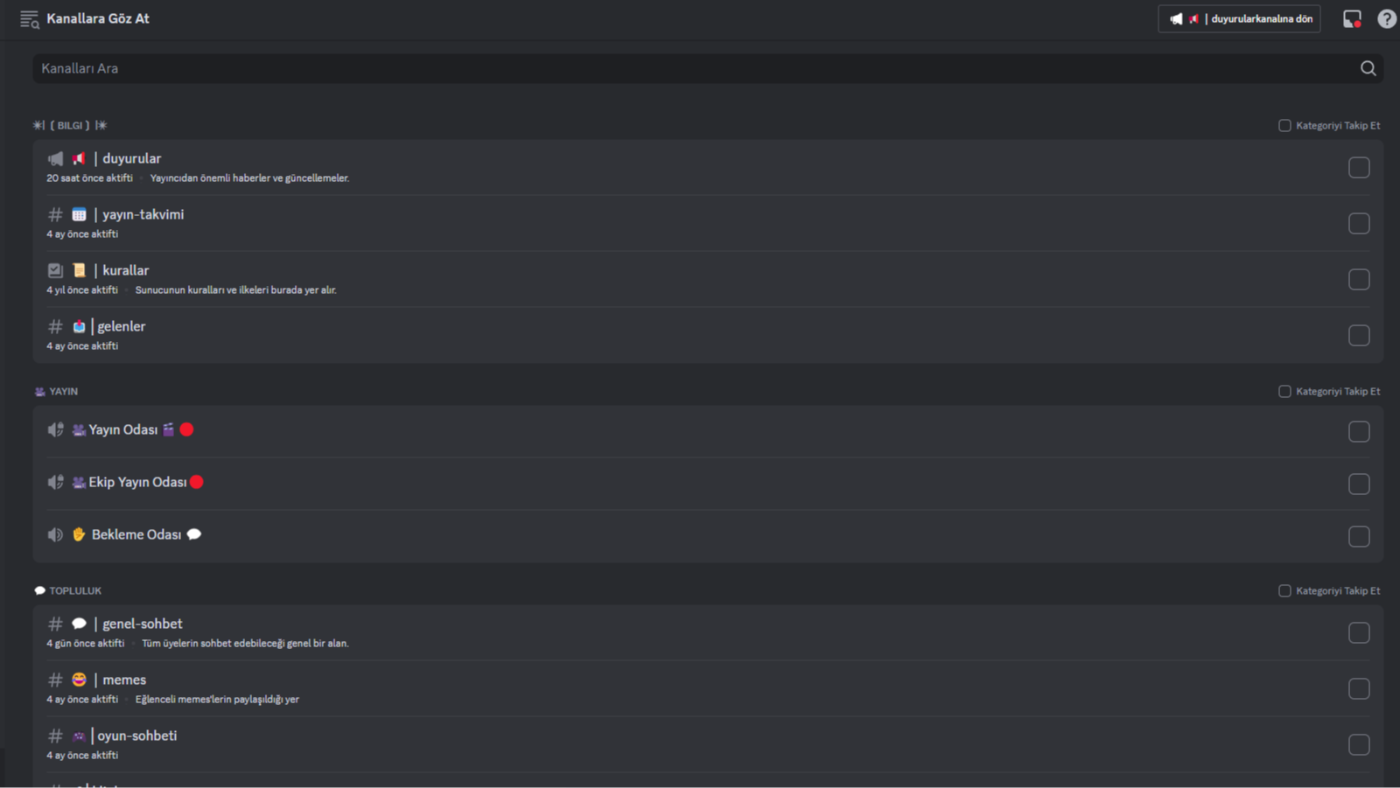Follow the TOPLULUK category checkbox

(x=1285, y=591)
